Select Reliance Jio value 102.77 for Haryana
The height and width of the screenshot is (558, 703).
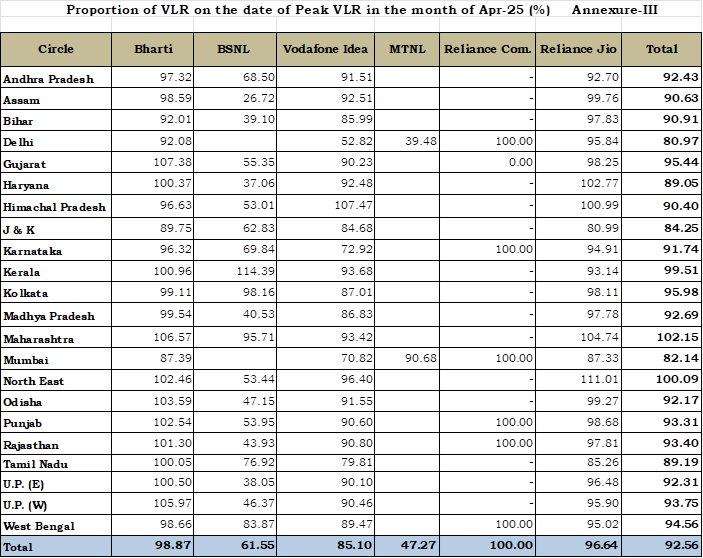(x=599, y=183)
